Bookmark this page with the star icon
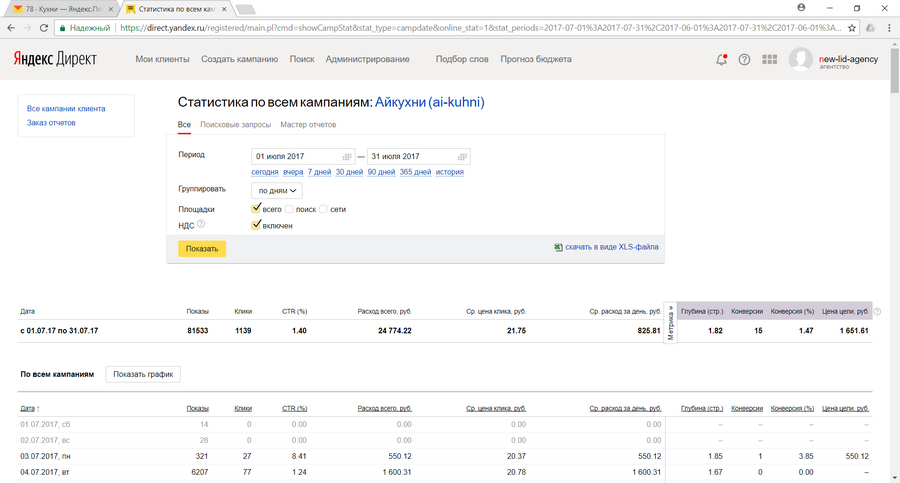 pos(852,28)
